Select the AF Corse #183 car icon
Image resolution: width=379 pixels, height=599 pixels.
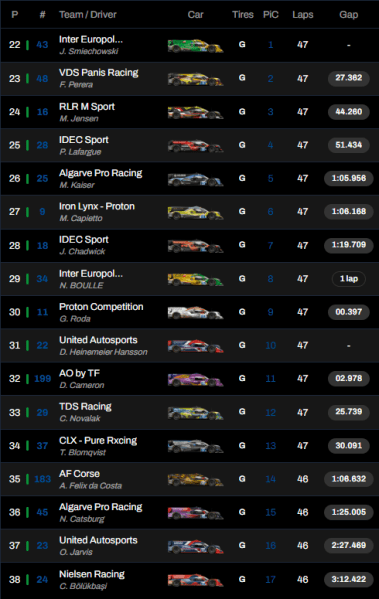[x=195, y=479]
